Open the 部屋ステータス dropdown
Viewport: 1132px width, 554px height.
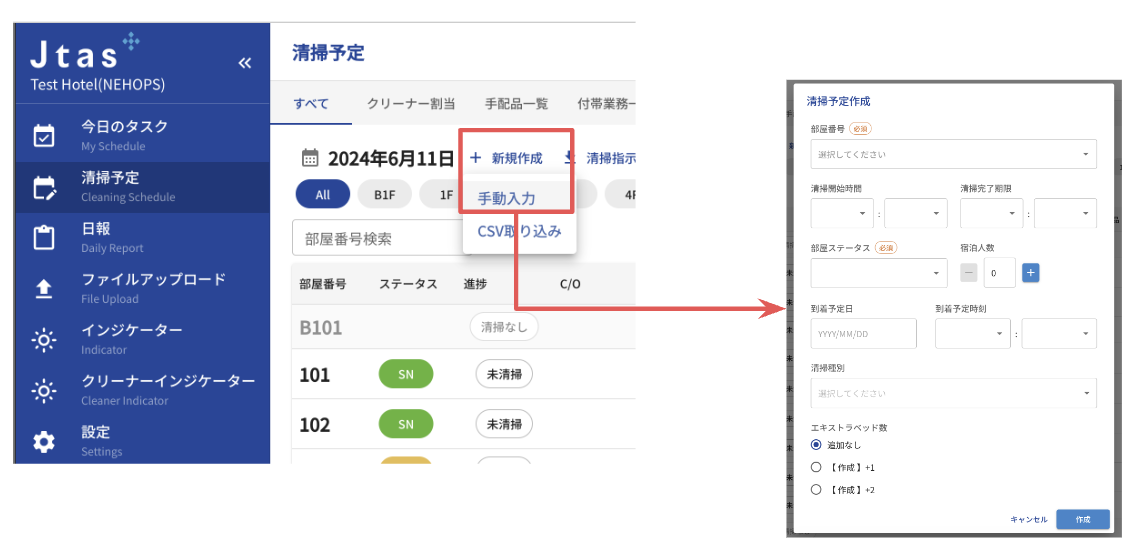pyautogui.click(x=879, y=273)
